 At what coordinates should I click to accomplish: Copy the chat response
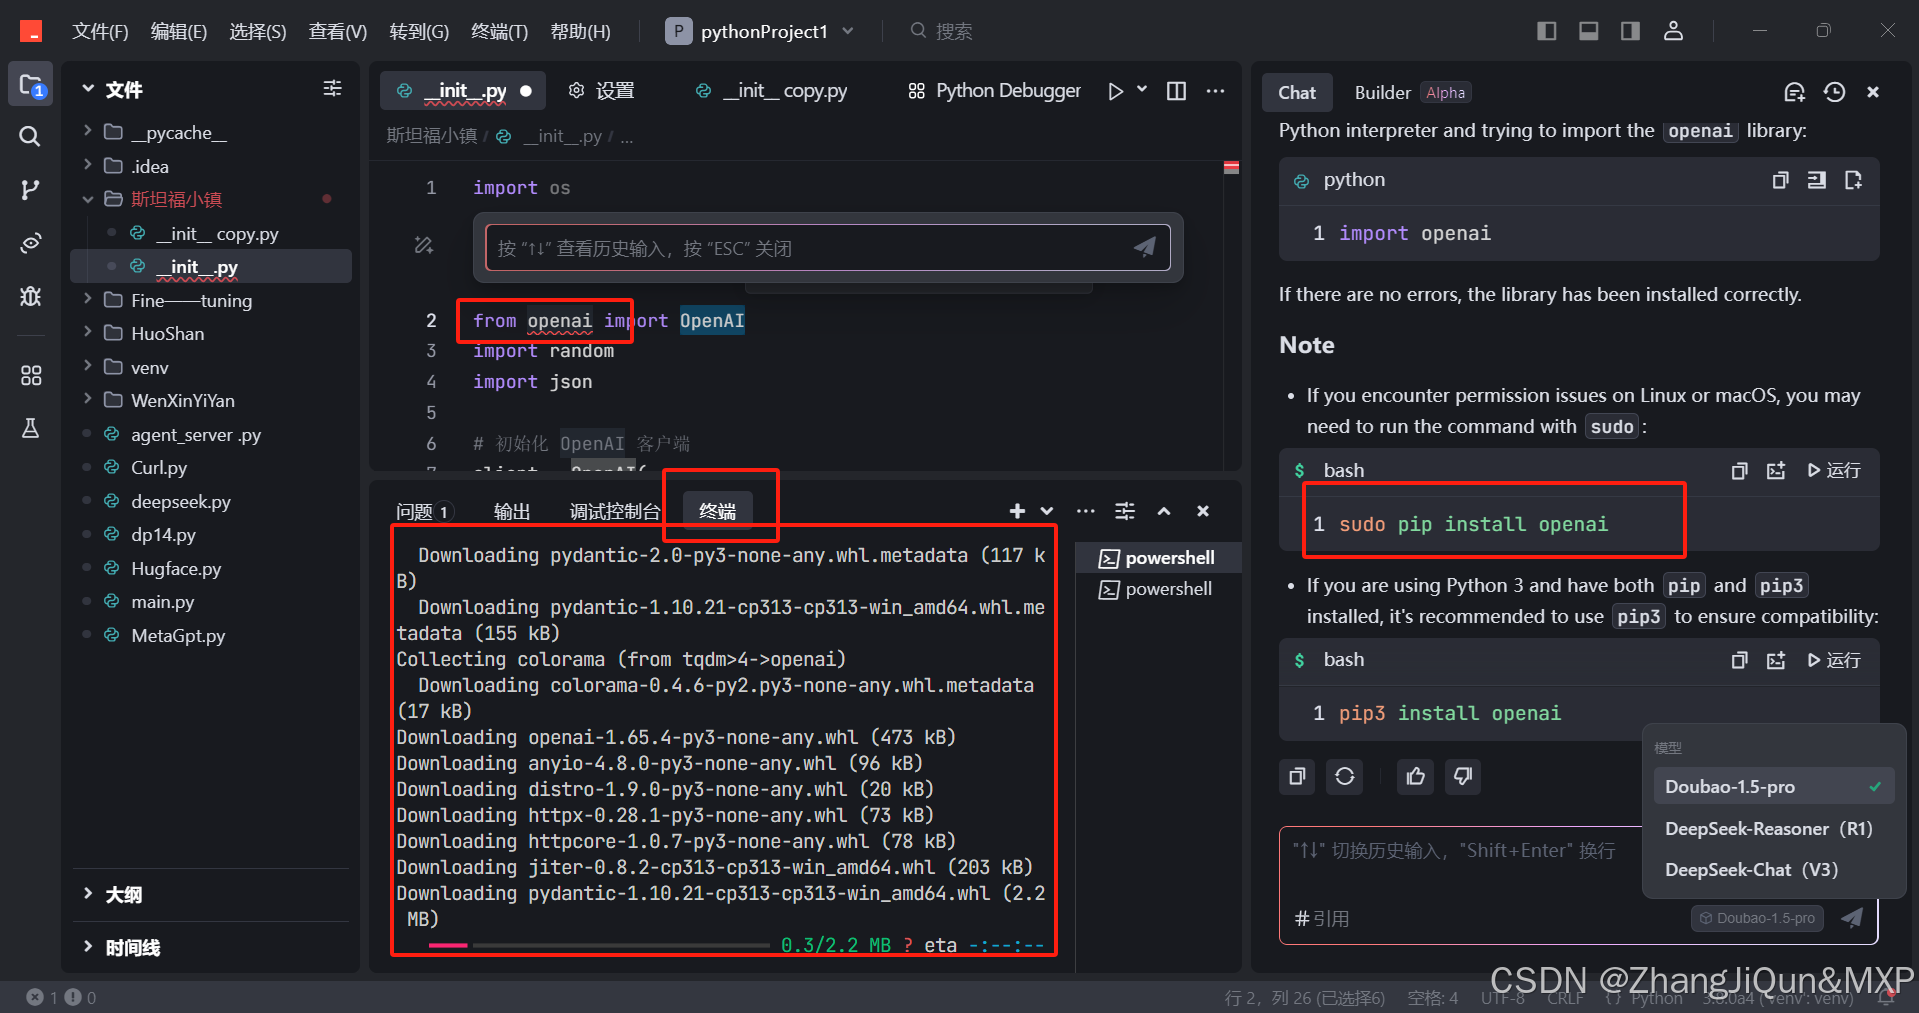click(1297, 776)
